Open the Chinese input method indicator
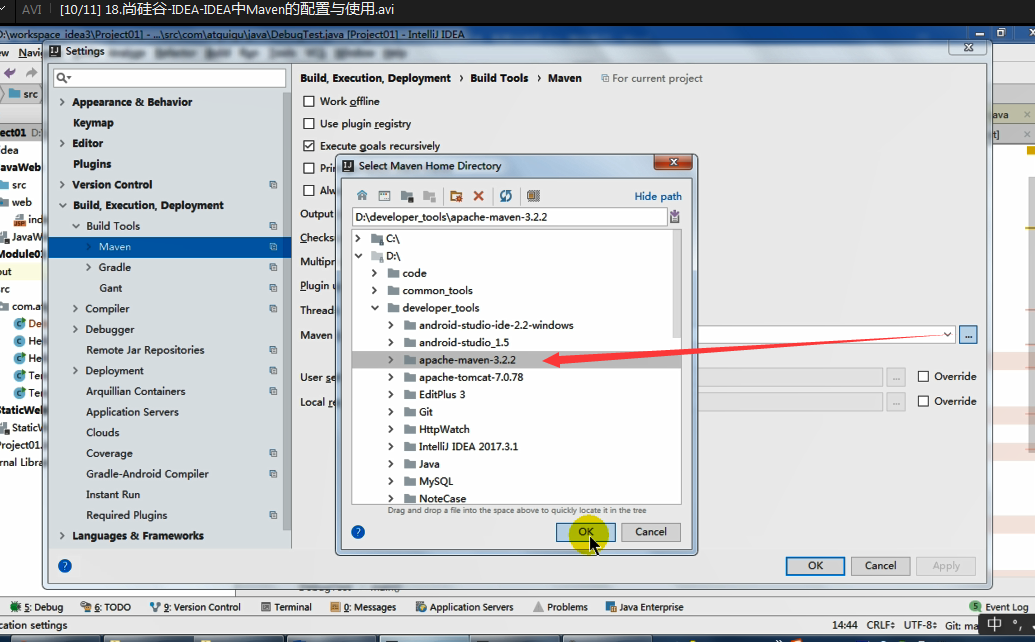This screenshot has height=642, width=1035. [995, 624]
